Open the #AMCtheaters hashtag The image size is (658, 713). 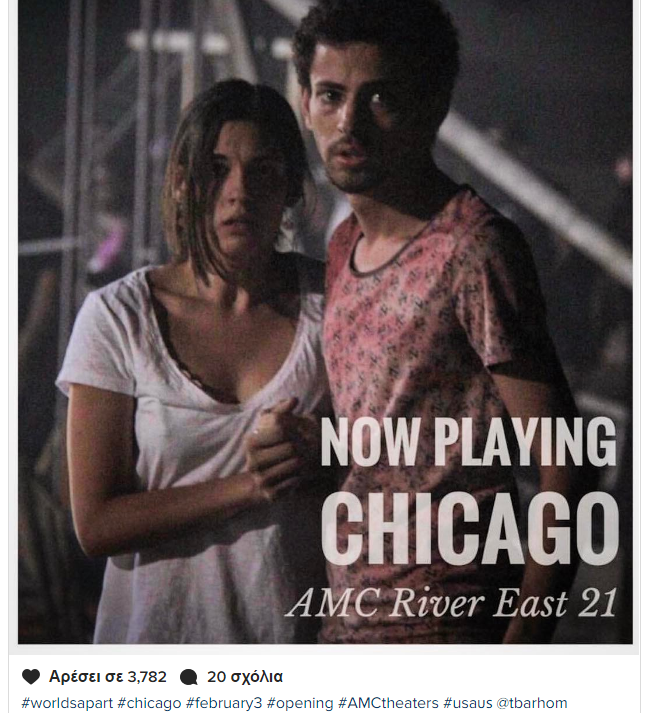coord(388,703)
